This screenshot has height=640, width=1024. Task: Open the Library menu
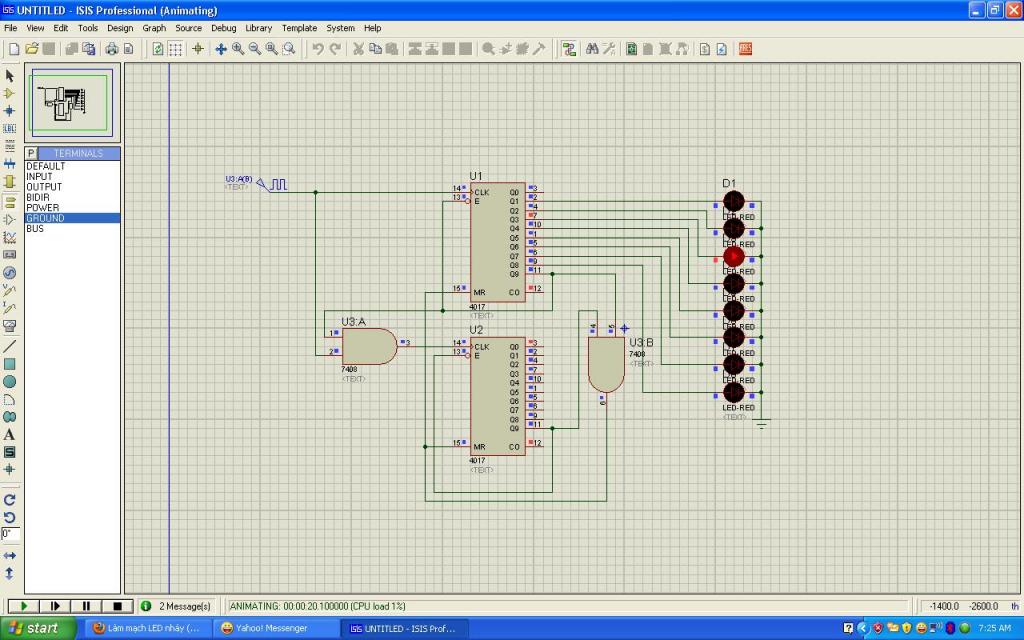click(x=258, y=28)
